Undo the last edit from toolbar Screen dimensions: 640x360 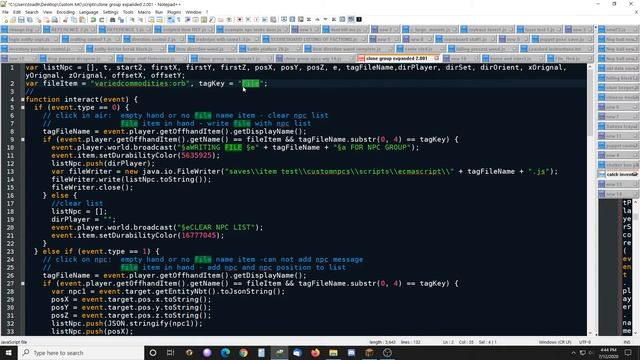click(93, 20)
